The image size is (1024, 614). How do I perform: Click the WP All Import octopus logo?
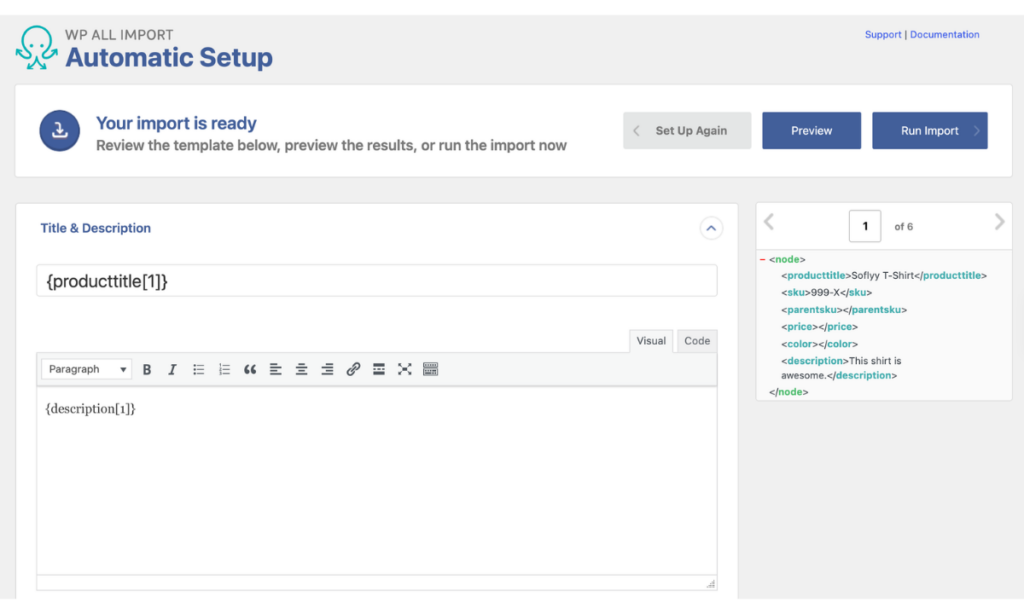pos(36,48)
